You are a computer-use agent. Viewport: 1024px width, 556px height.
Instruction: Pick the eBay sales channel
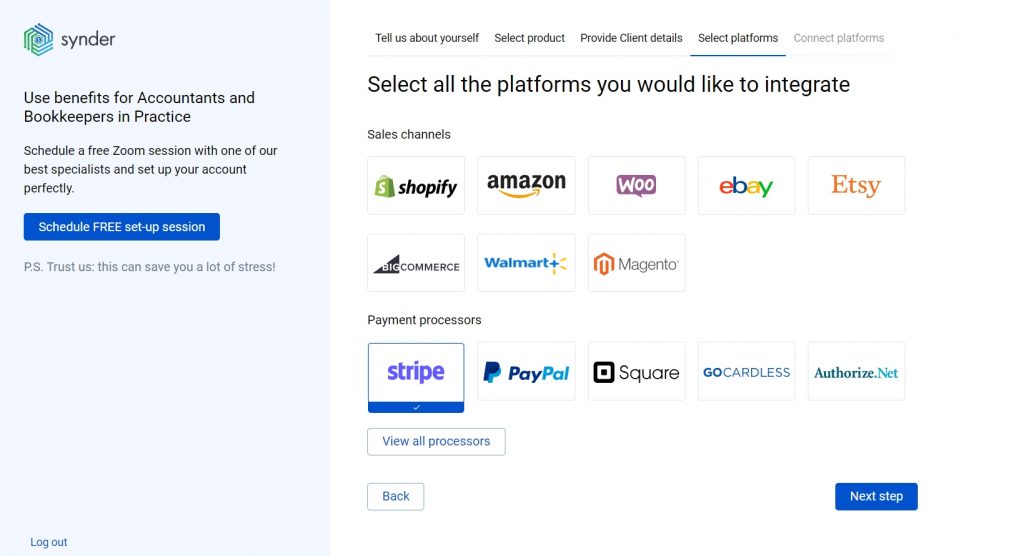746,186
